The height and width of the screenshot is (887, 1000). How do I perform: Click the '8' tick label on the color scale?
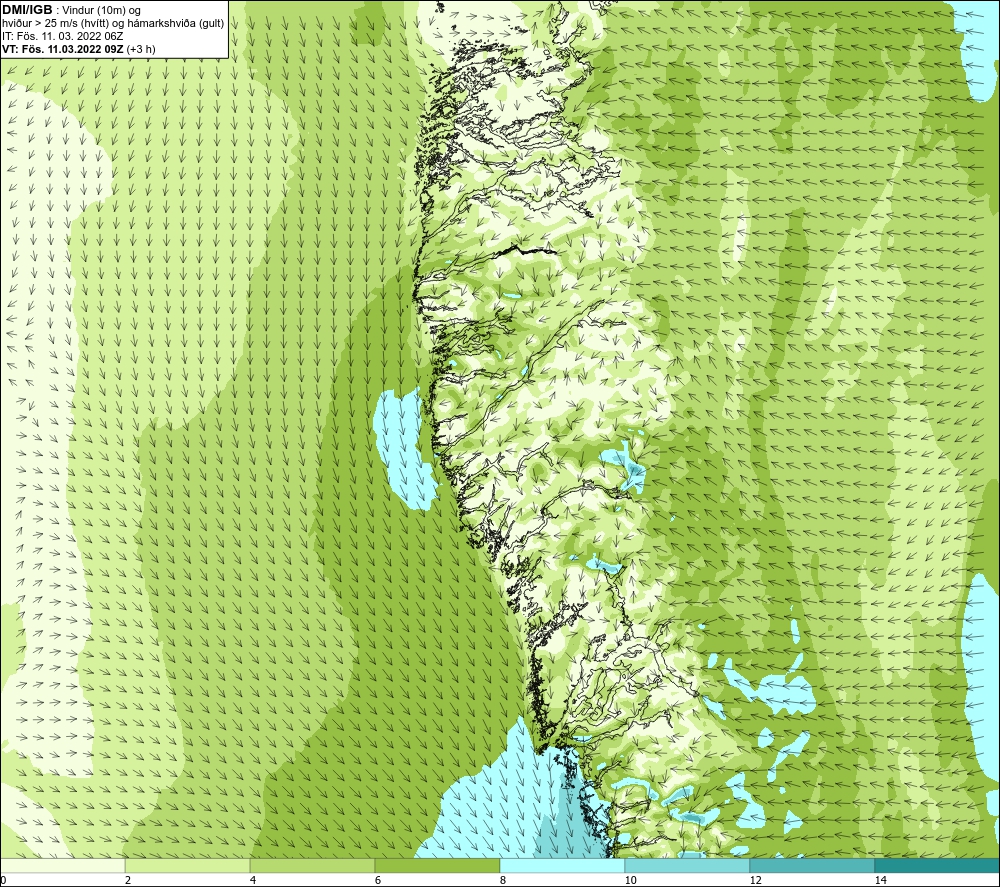(503, 880)
